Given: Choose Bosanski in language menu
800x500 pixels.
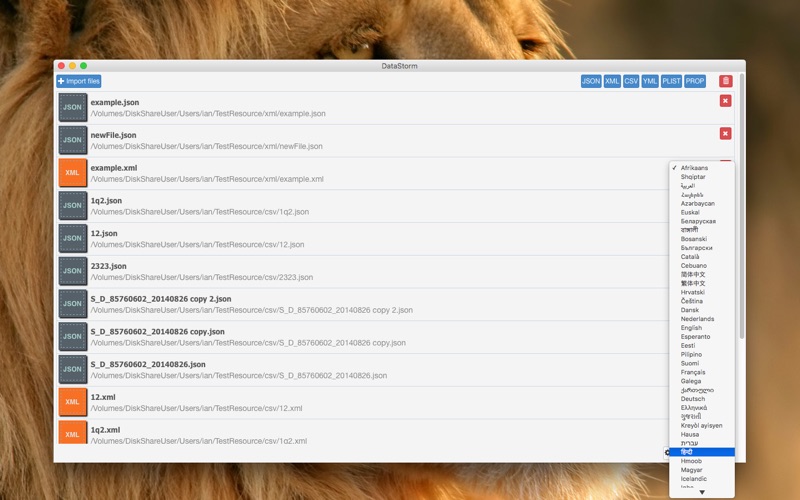Looking at the screenshot, I should [x=702, y=239].
